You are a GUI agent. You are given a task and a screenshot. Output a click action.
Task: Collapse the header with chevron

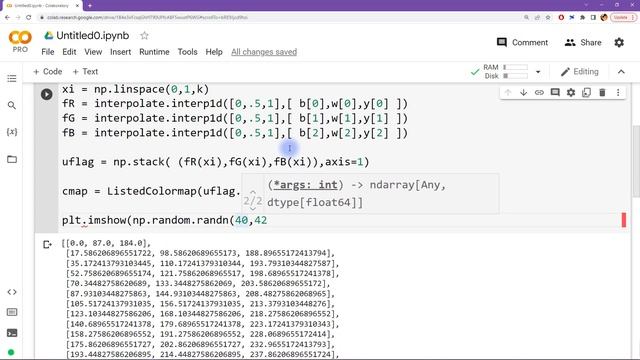621,72
